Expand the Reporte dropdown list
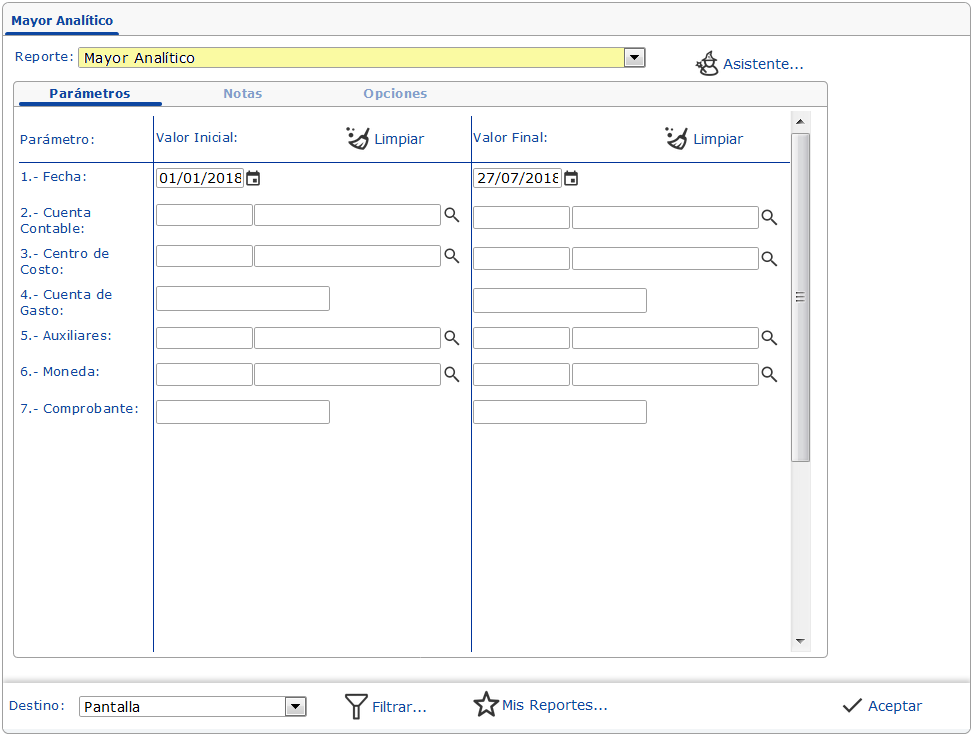Viewport: 972px width, 734px height. [634, 58]
